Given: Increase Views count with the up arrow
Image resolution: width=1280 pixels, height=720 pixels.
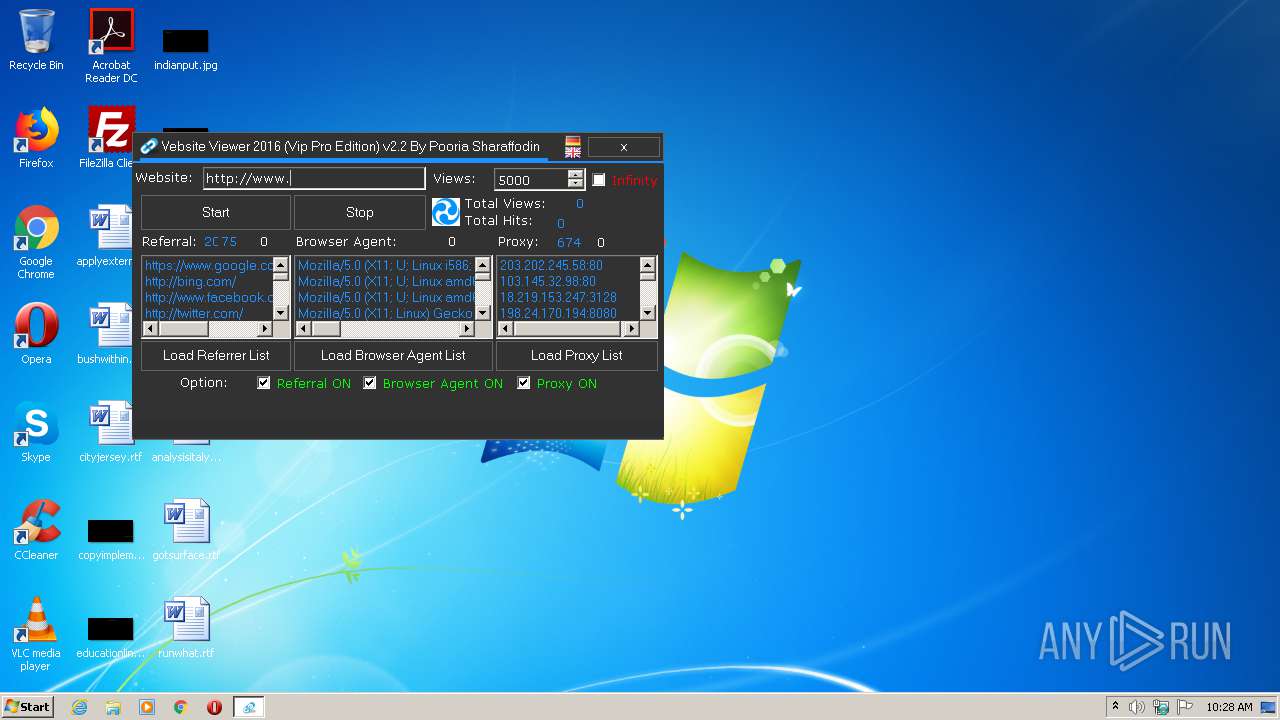Looking at the screenshot, I should click(x=575, y=175).
